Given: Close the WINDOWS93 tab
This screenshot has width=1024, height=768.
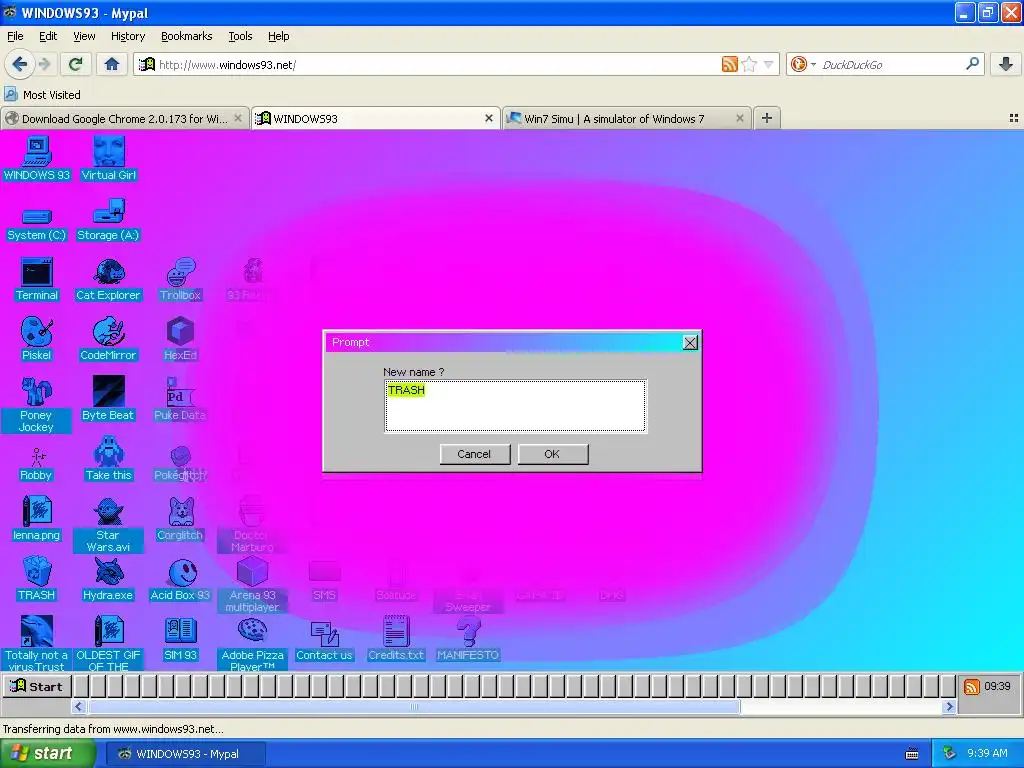Looking at the screenshot, I should [488, 118].
